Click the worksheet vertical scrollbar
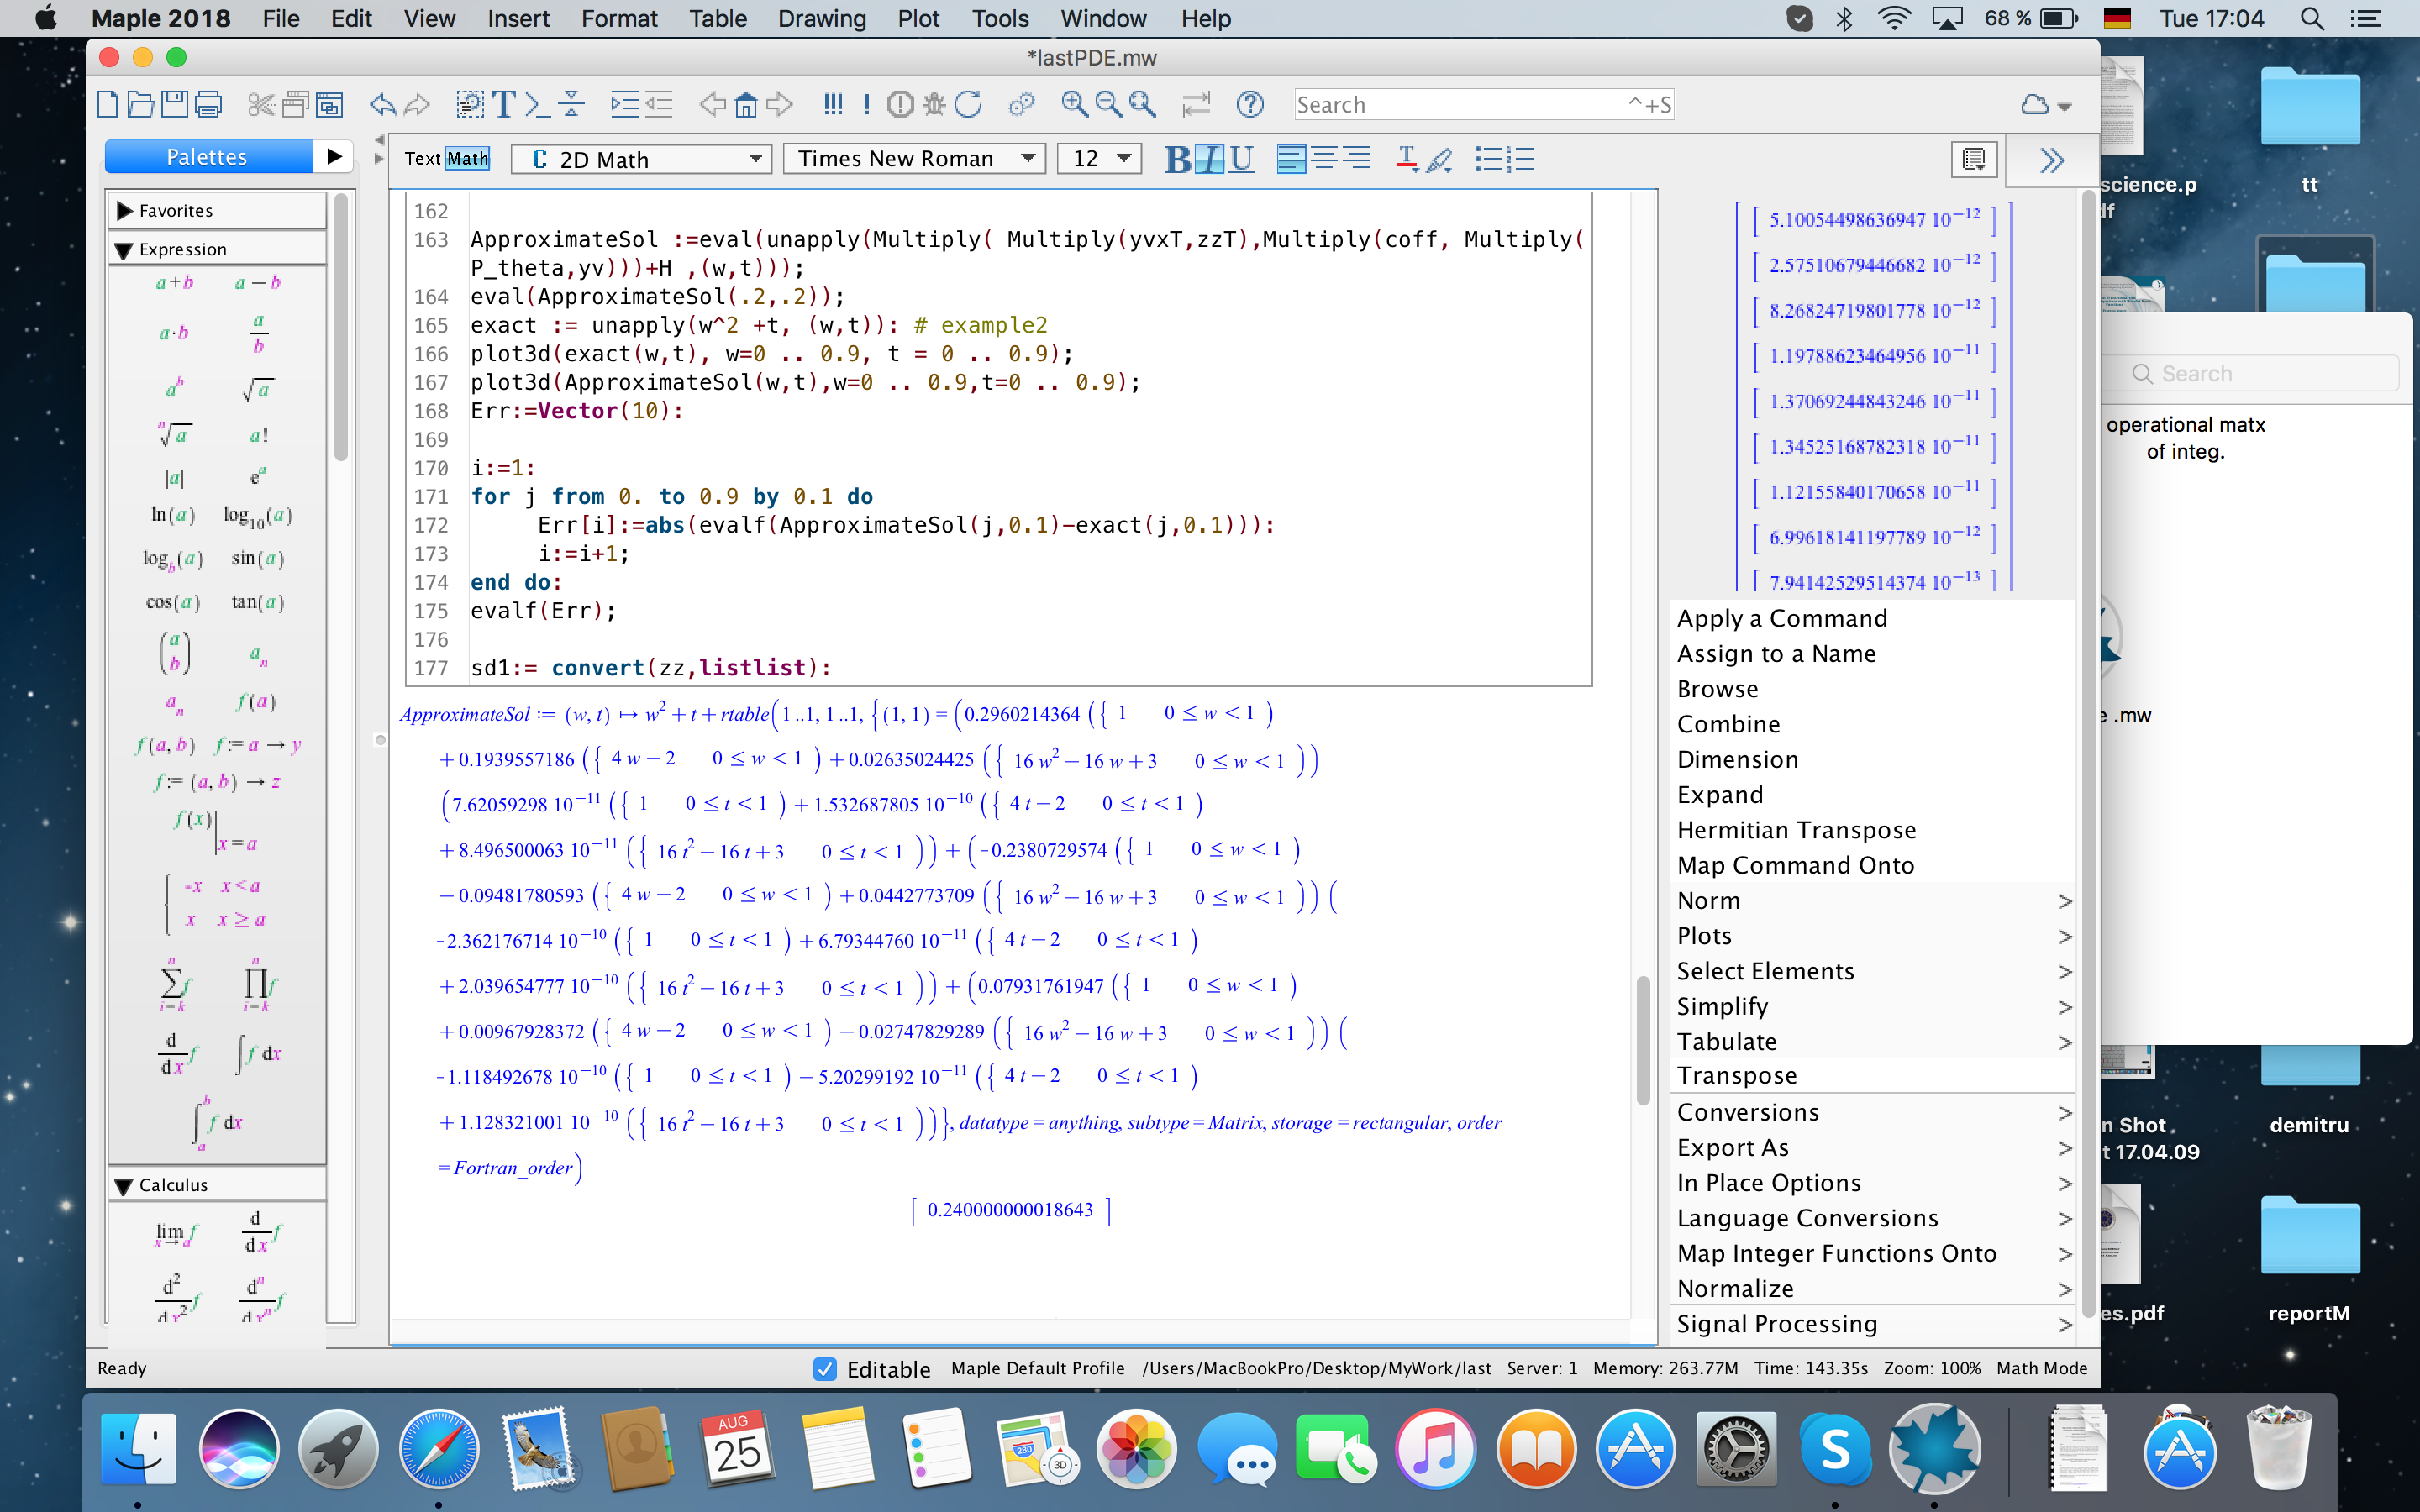The width and height of the screenshot is (2420, 1512). 1643,1040
